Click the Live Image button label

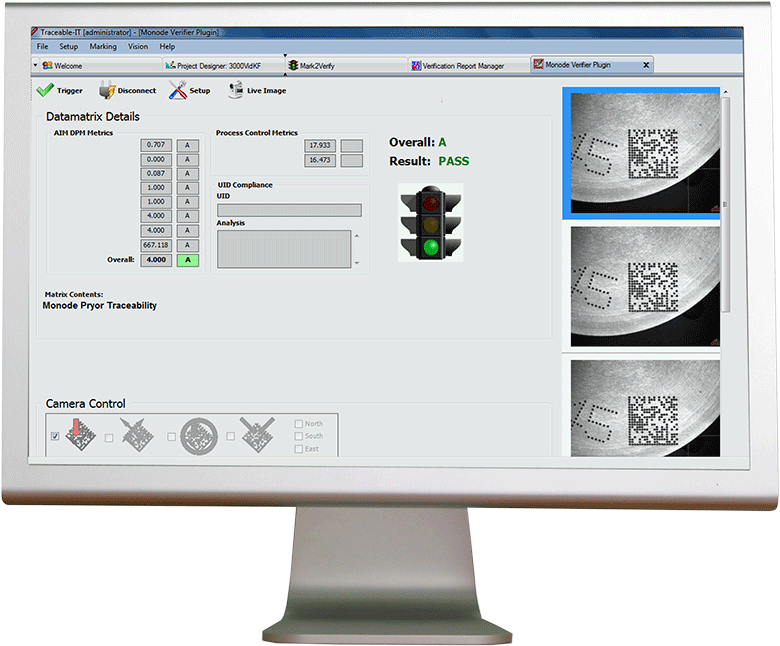pyautogui.click(x=267, y=91)
